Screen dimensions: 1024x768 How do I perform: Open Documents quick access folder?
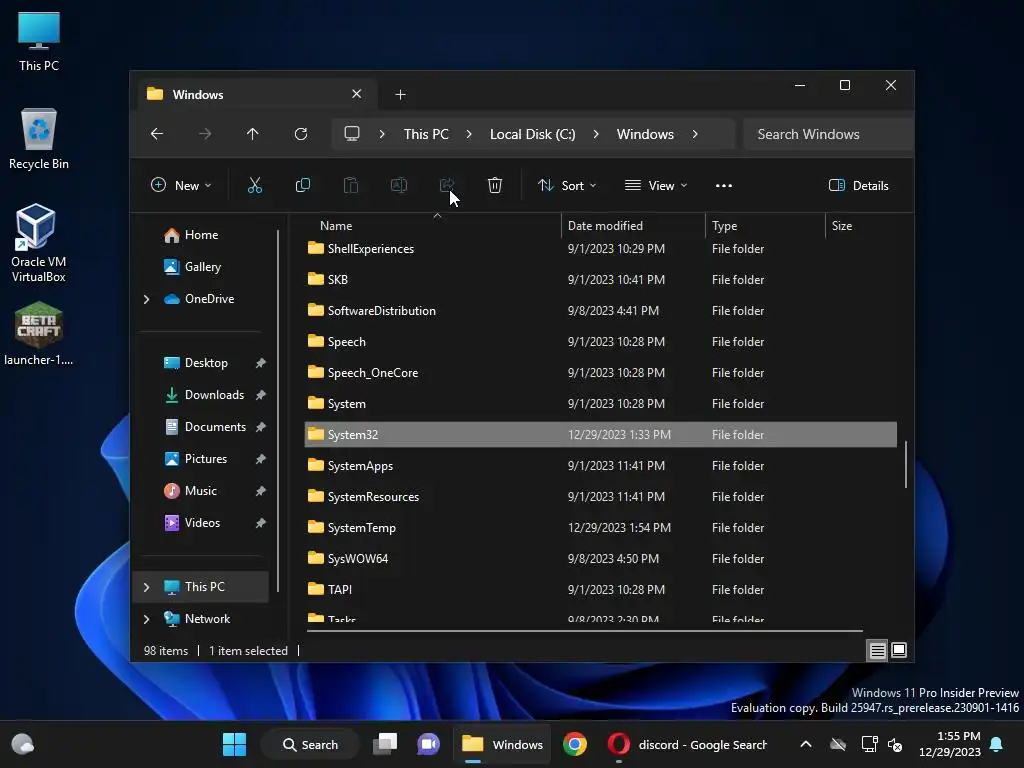pyautogui.click(x=204, y=427)
